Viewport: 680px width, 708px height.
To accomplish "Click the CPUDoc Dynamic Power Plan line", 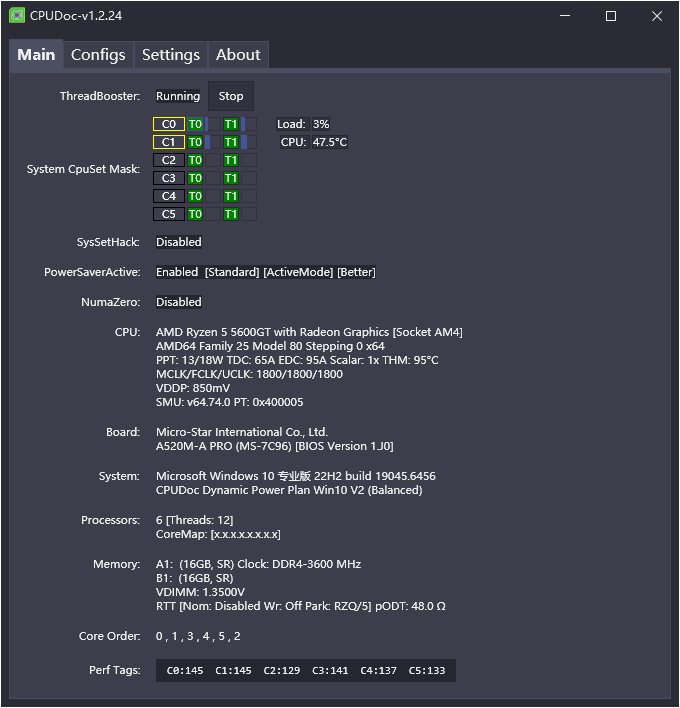I will pyautogui.click(x=289, y=490).
